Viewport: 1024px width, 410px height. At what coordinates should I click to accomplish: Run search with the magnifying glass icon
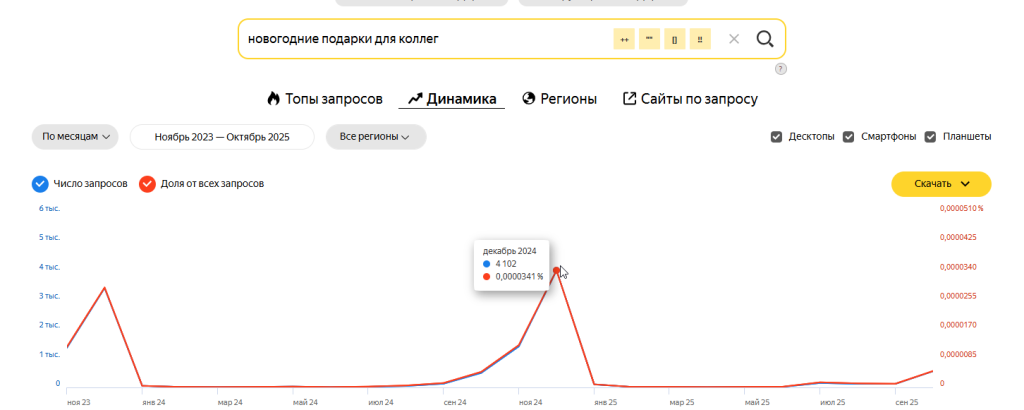[x=765, y=39]
